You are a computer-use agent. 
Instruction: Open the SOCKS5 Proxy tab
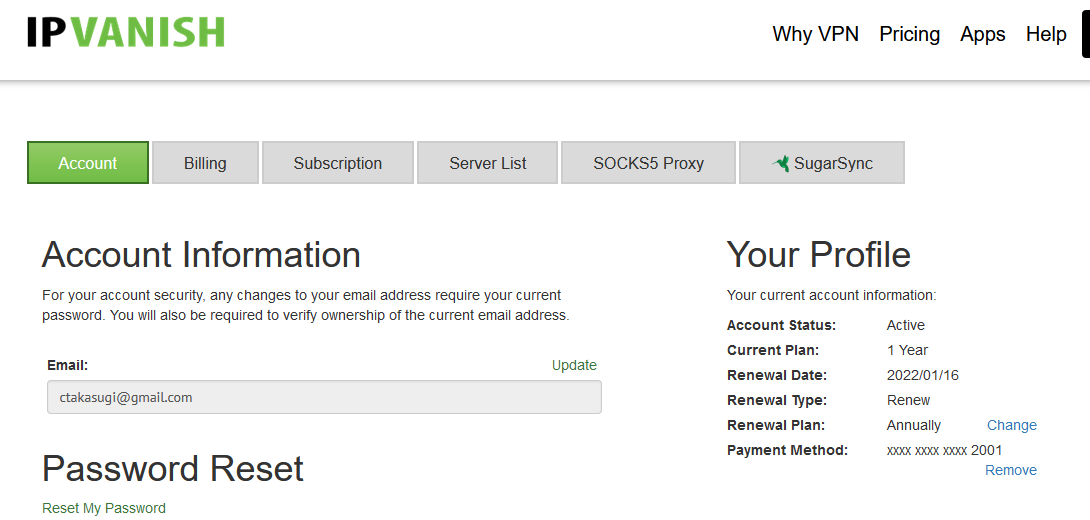[x=648, y=163]
